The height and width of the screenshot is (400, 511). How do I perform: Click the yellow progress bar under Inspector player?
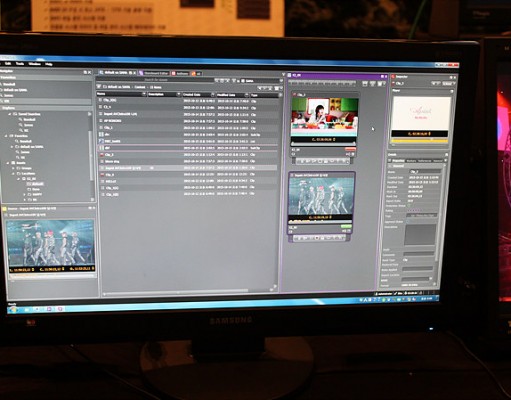coord(420,141)
